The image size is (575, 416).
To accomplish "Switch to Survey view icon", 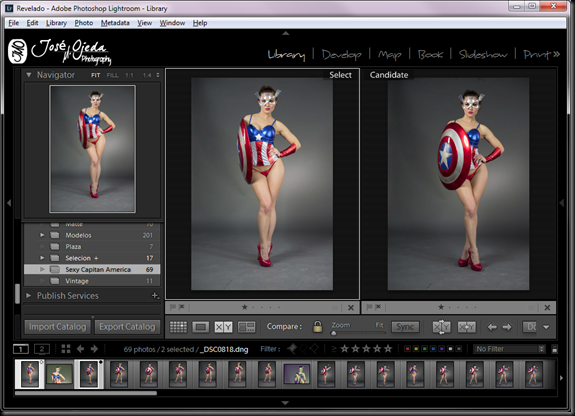I will [246, 326].
